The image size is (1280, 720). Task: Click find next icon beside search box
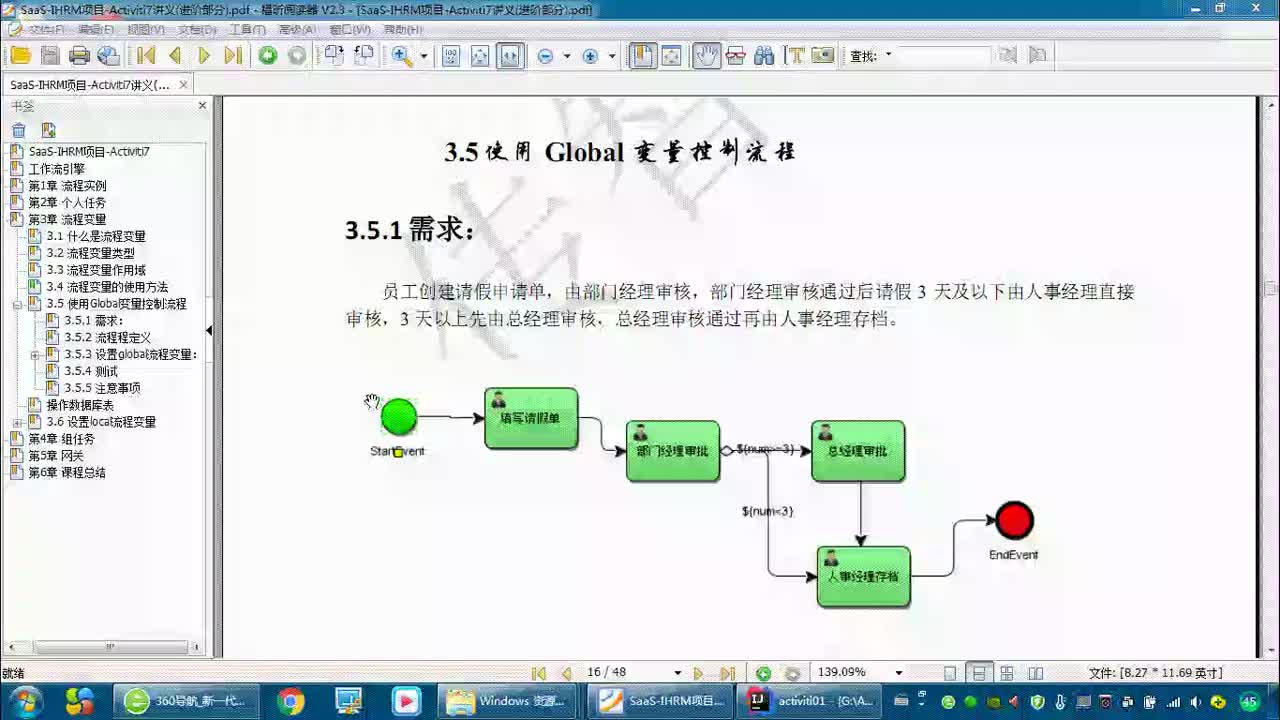pos(1038,56)
